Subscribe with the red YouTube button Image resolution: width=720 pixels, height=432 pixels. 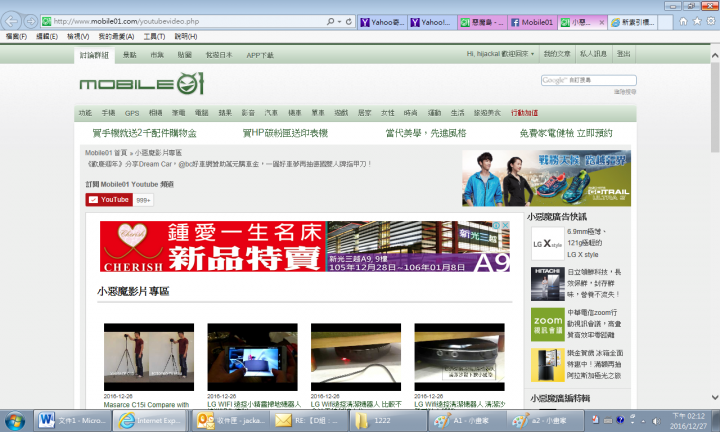[109, 200]
